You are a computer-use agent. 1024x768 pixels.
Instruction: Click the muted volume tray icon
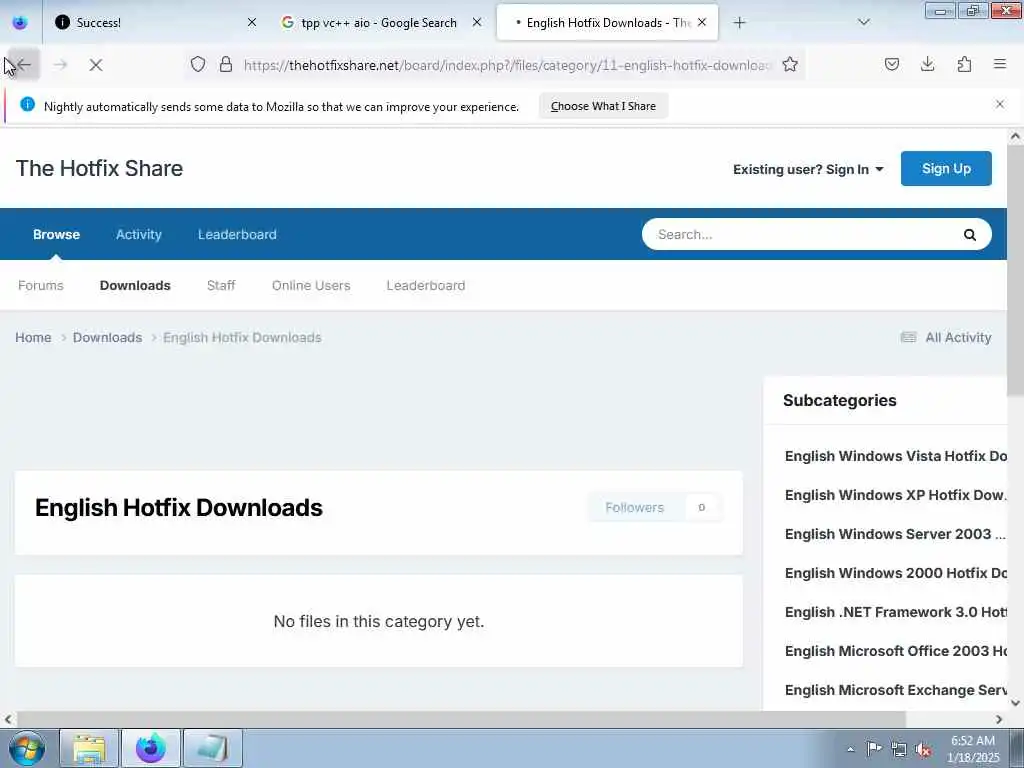click(x=923, y=750)
